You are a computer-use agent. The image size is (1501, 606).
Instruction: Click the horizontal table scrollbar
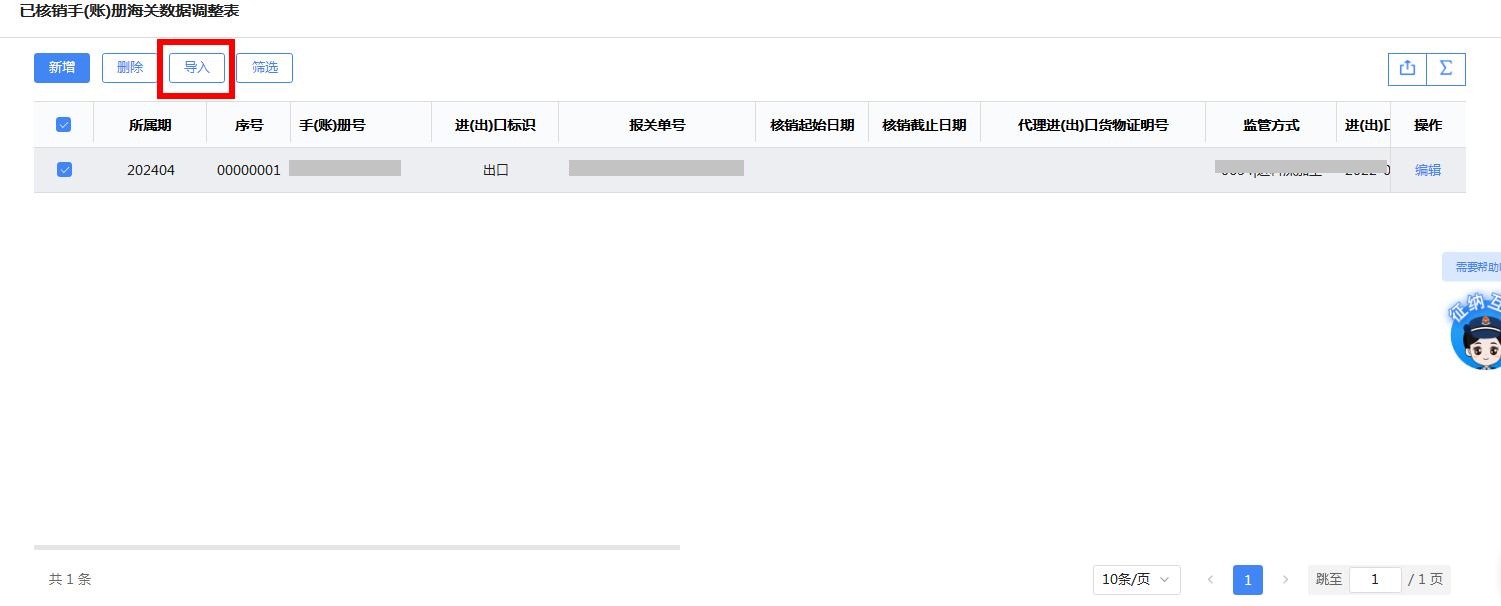[356, 547]
